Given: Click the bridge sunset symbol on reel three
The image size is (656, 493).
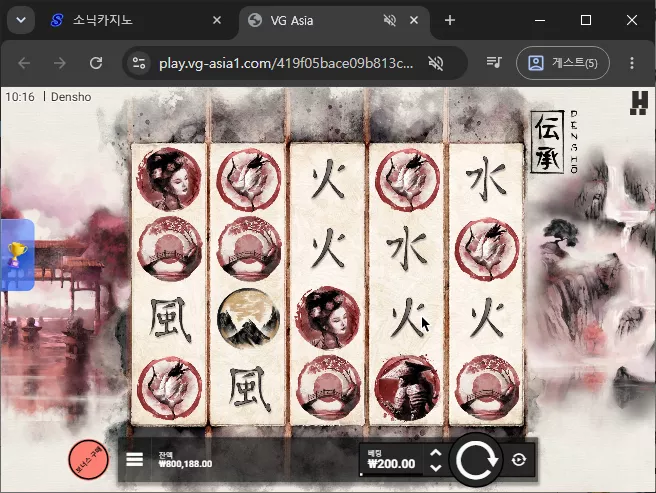Looking at the screenshot, I should (x=328, y=388).
